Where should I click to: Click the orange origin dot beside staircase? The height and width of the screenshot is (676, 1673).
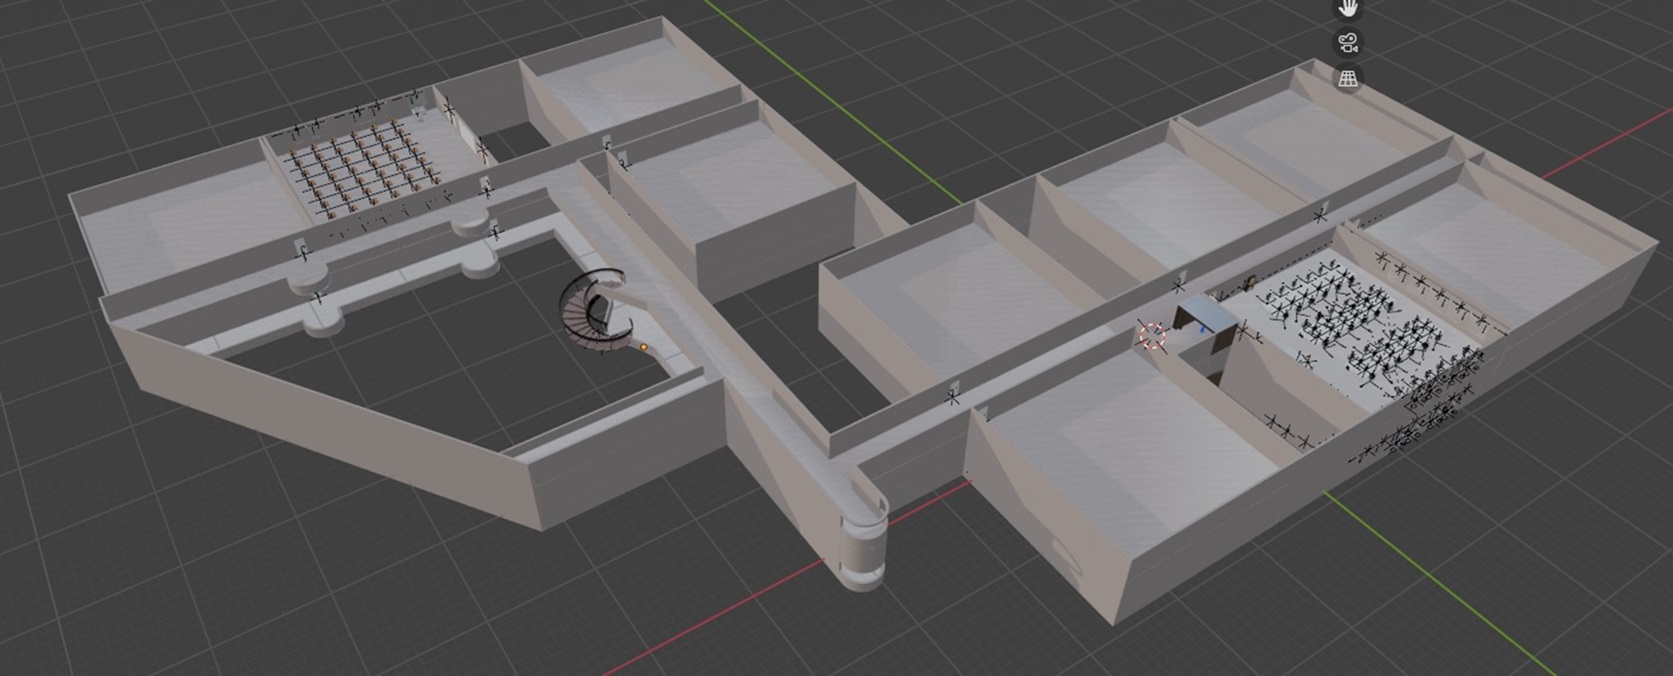[644, 347]
